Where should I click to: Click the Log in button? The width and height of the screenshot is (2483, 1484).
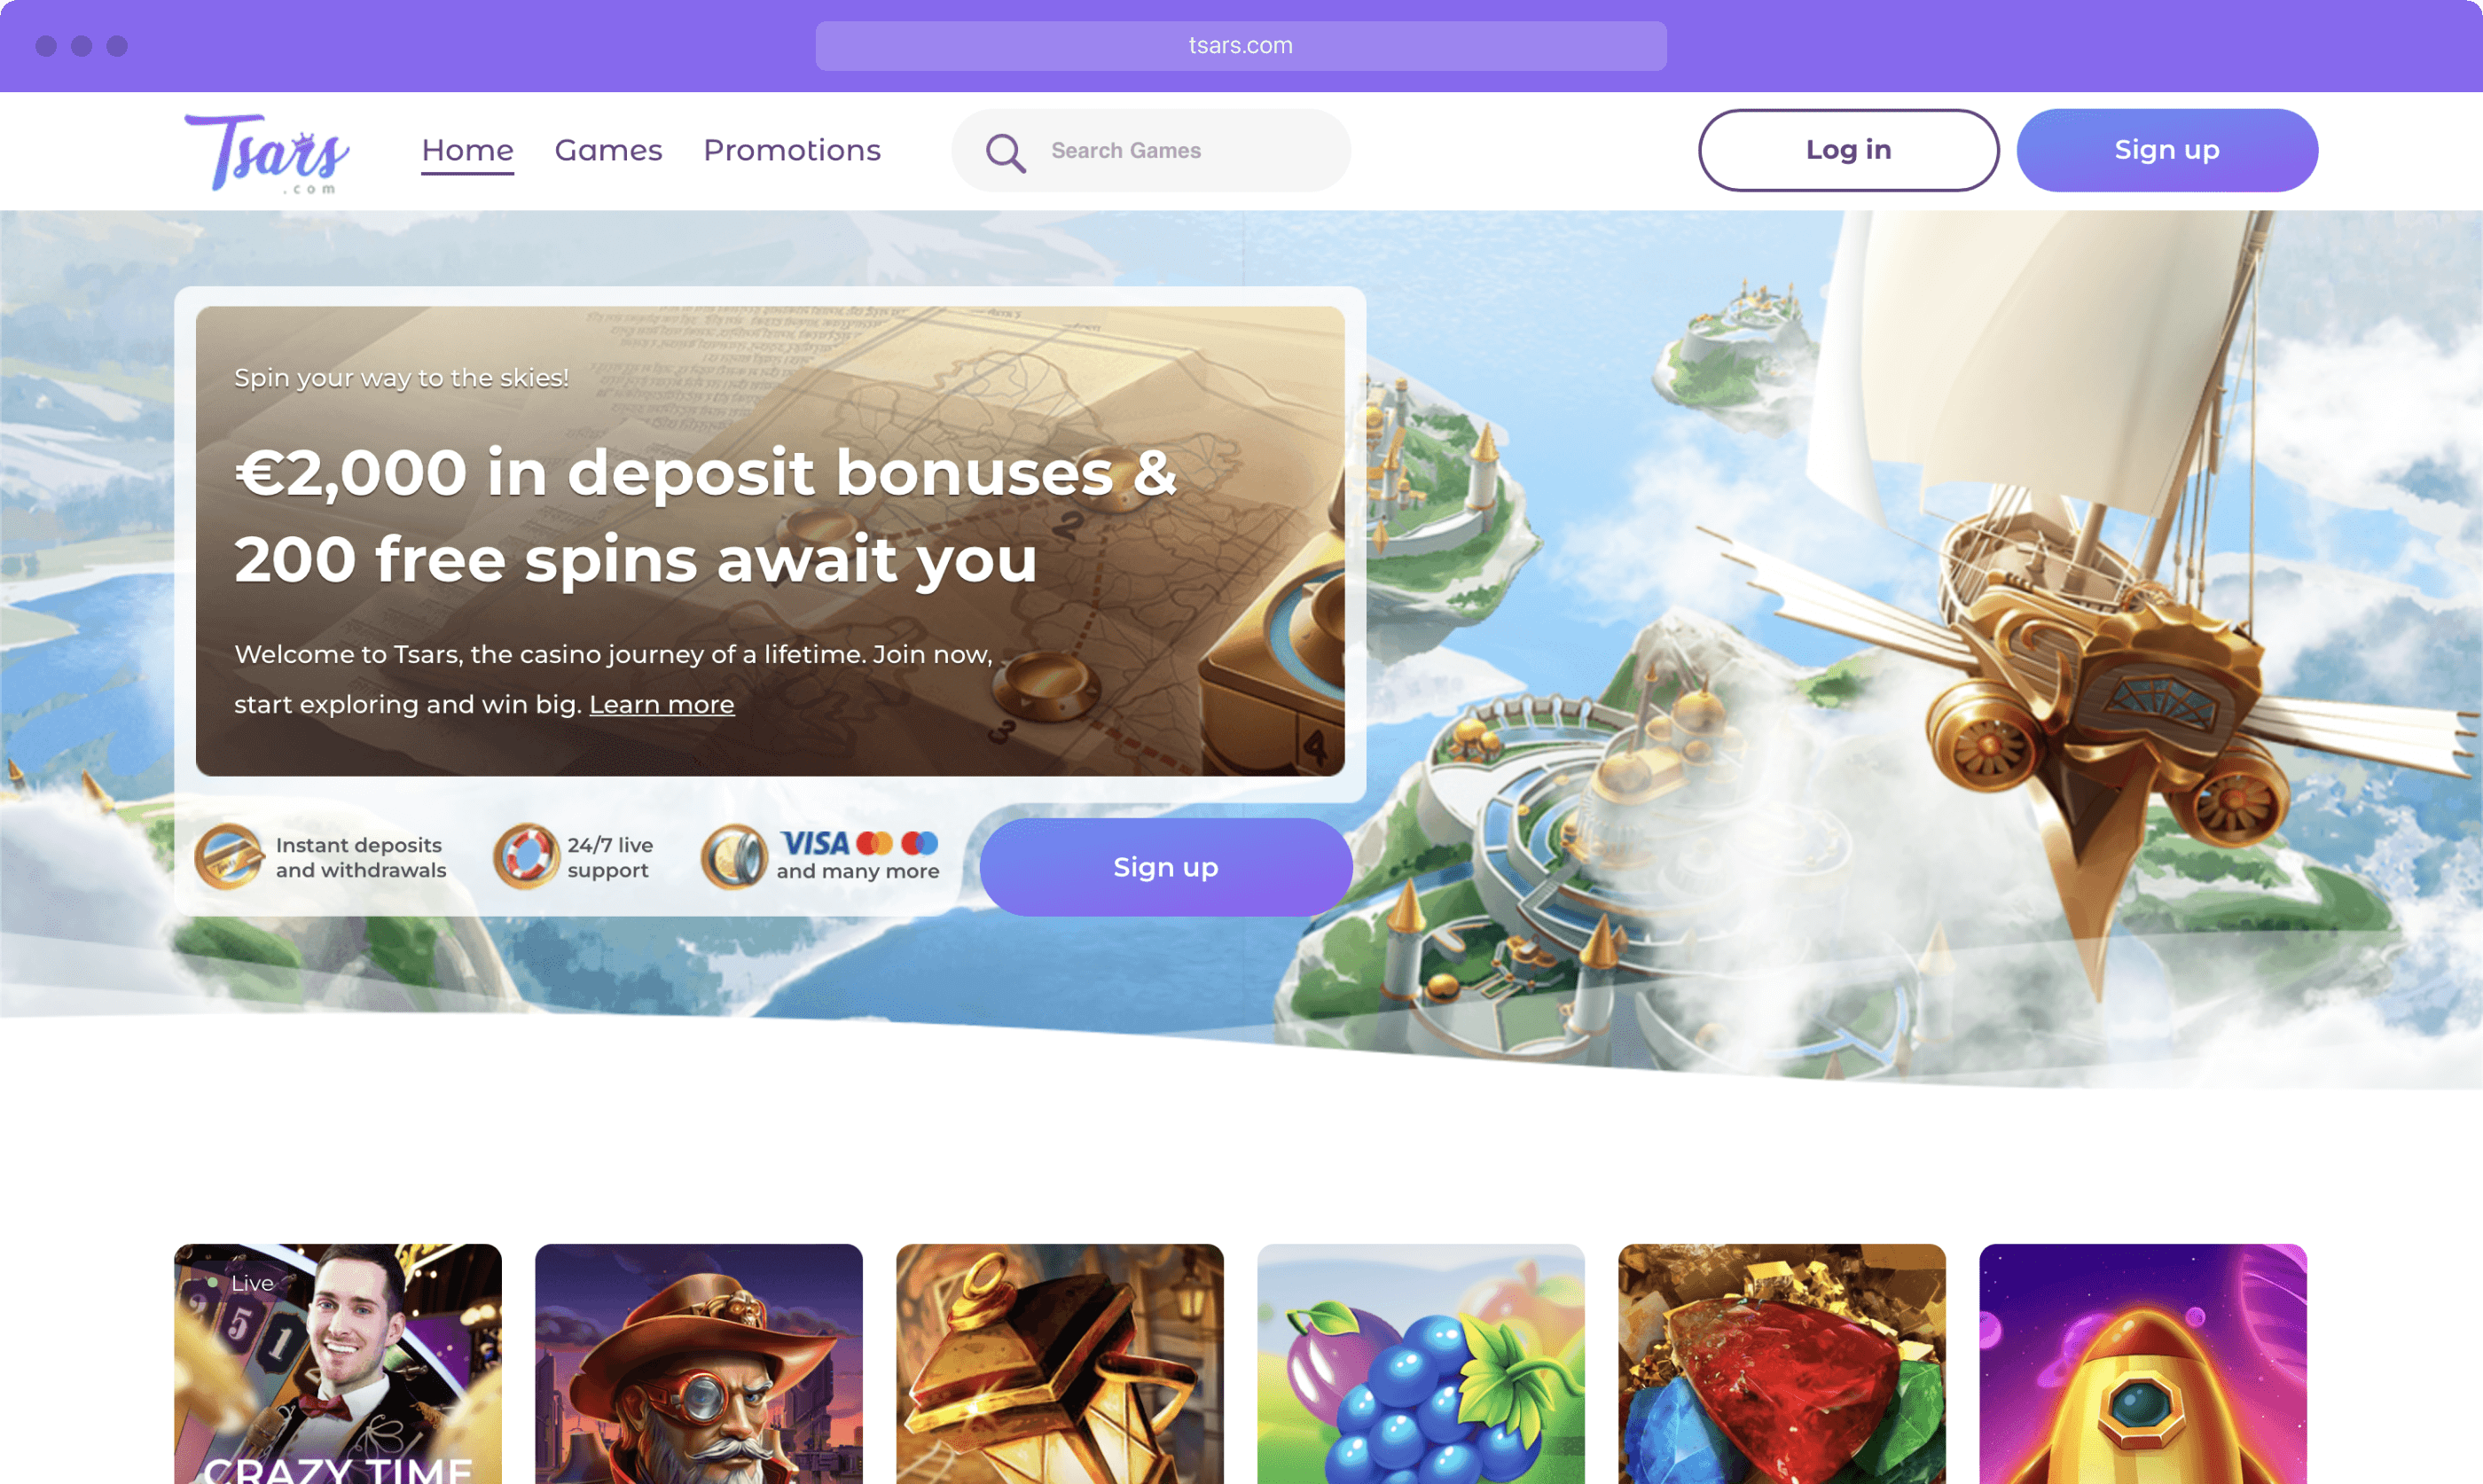1848,150
